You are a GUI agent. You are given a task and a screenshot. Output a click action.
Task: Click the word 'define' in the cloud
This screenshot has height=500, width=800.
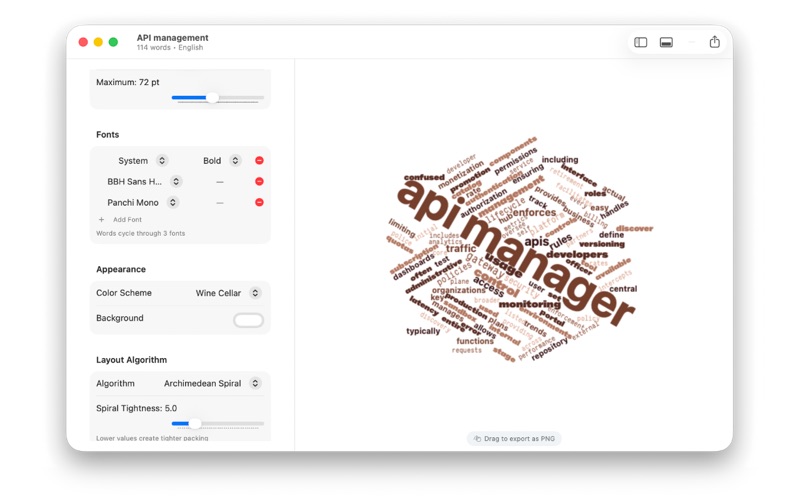tap(611, 235)
